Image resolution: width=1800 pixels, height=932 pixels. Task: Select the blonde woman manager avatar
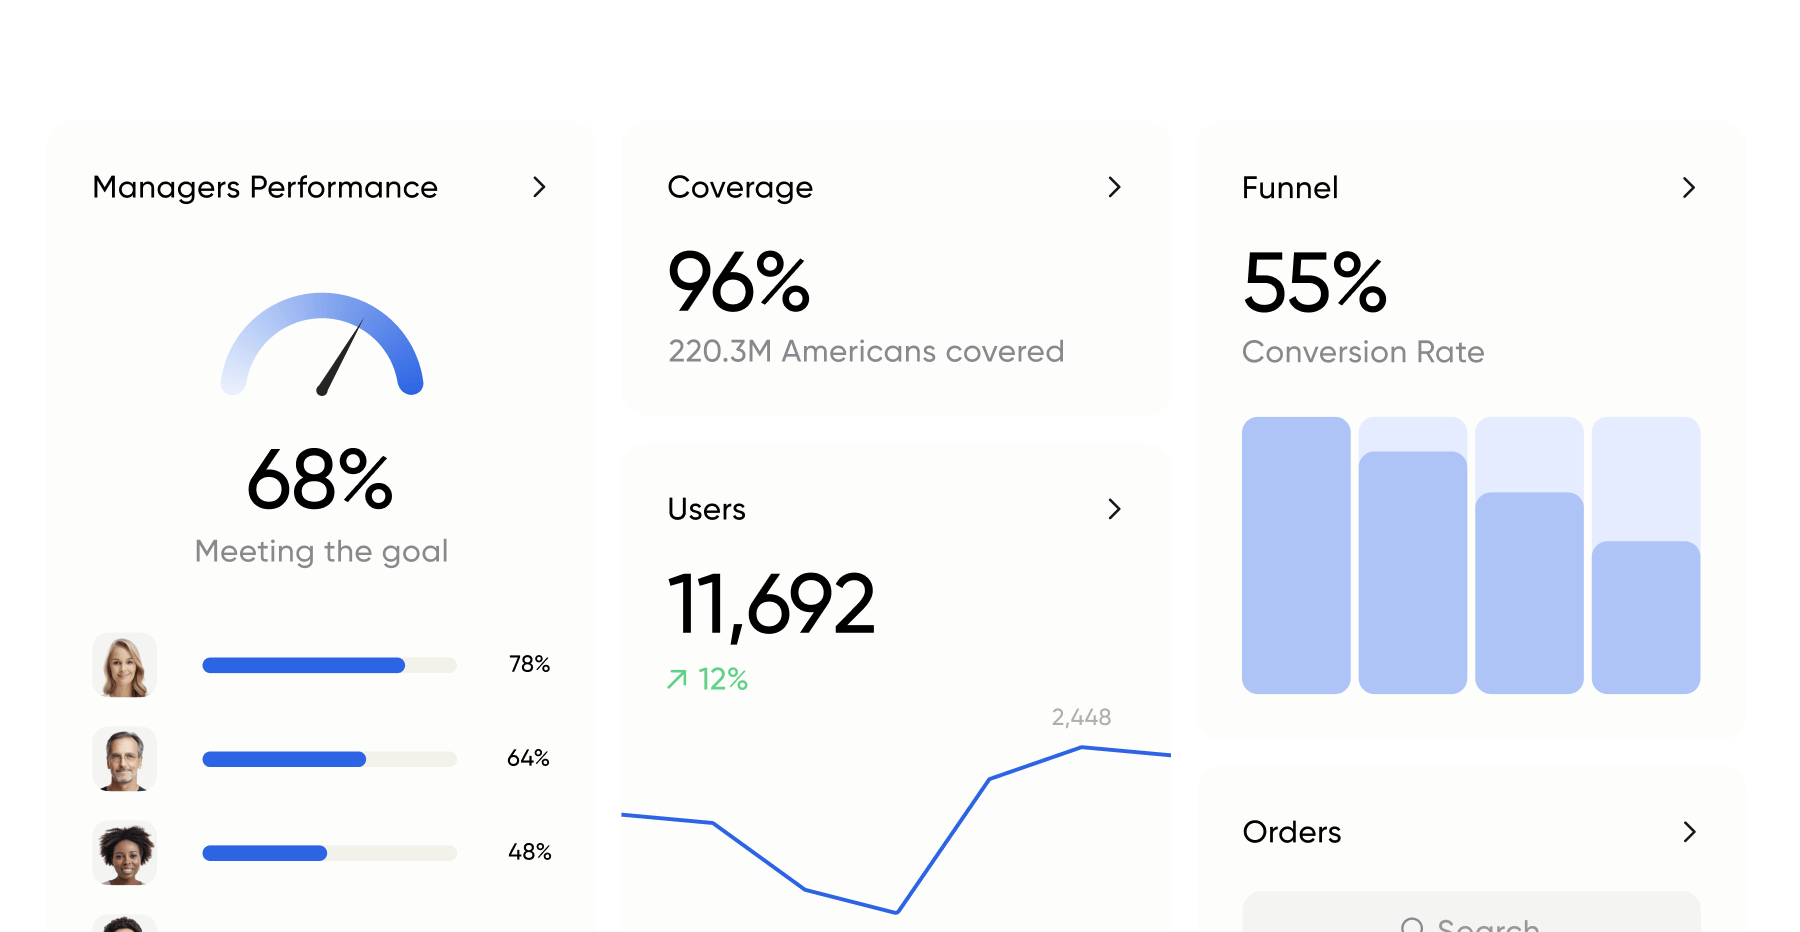(125, 665)
